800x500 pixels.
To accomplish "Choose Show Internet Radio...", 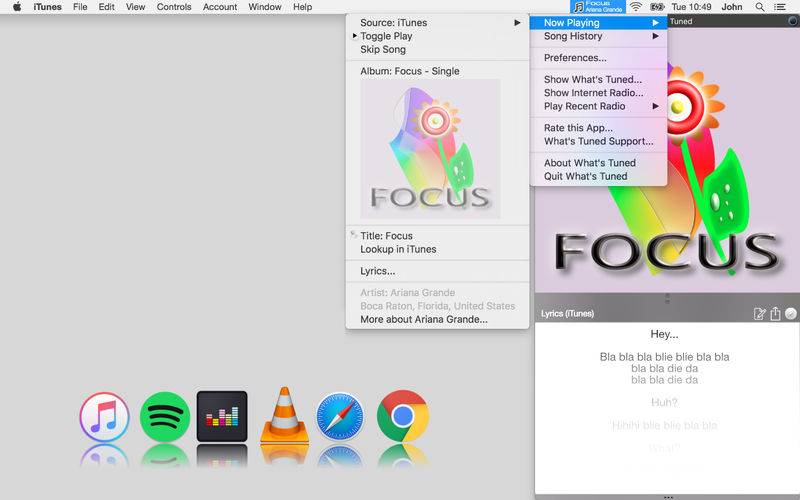I will pyautogui.click(x=598, y=93).
